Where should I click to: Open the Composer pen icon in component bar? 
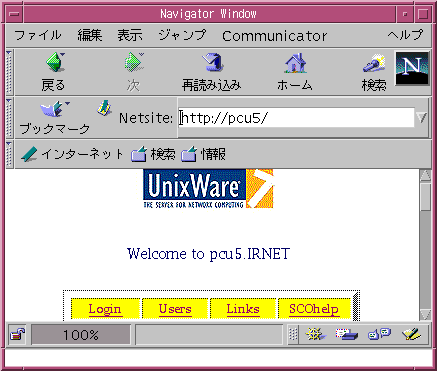click(x=411, y=334)
